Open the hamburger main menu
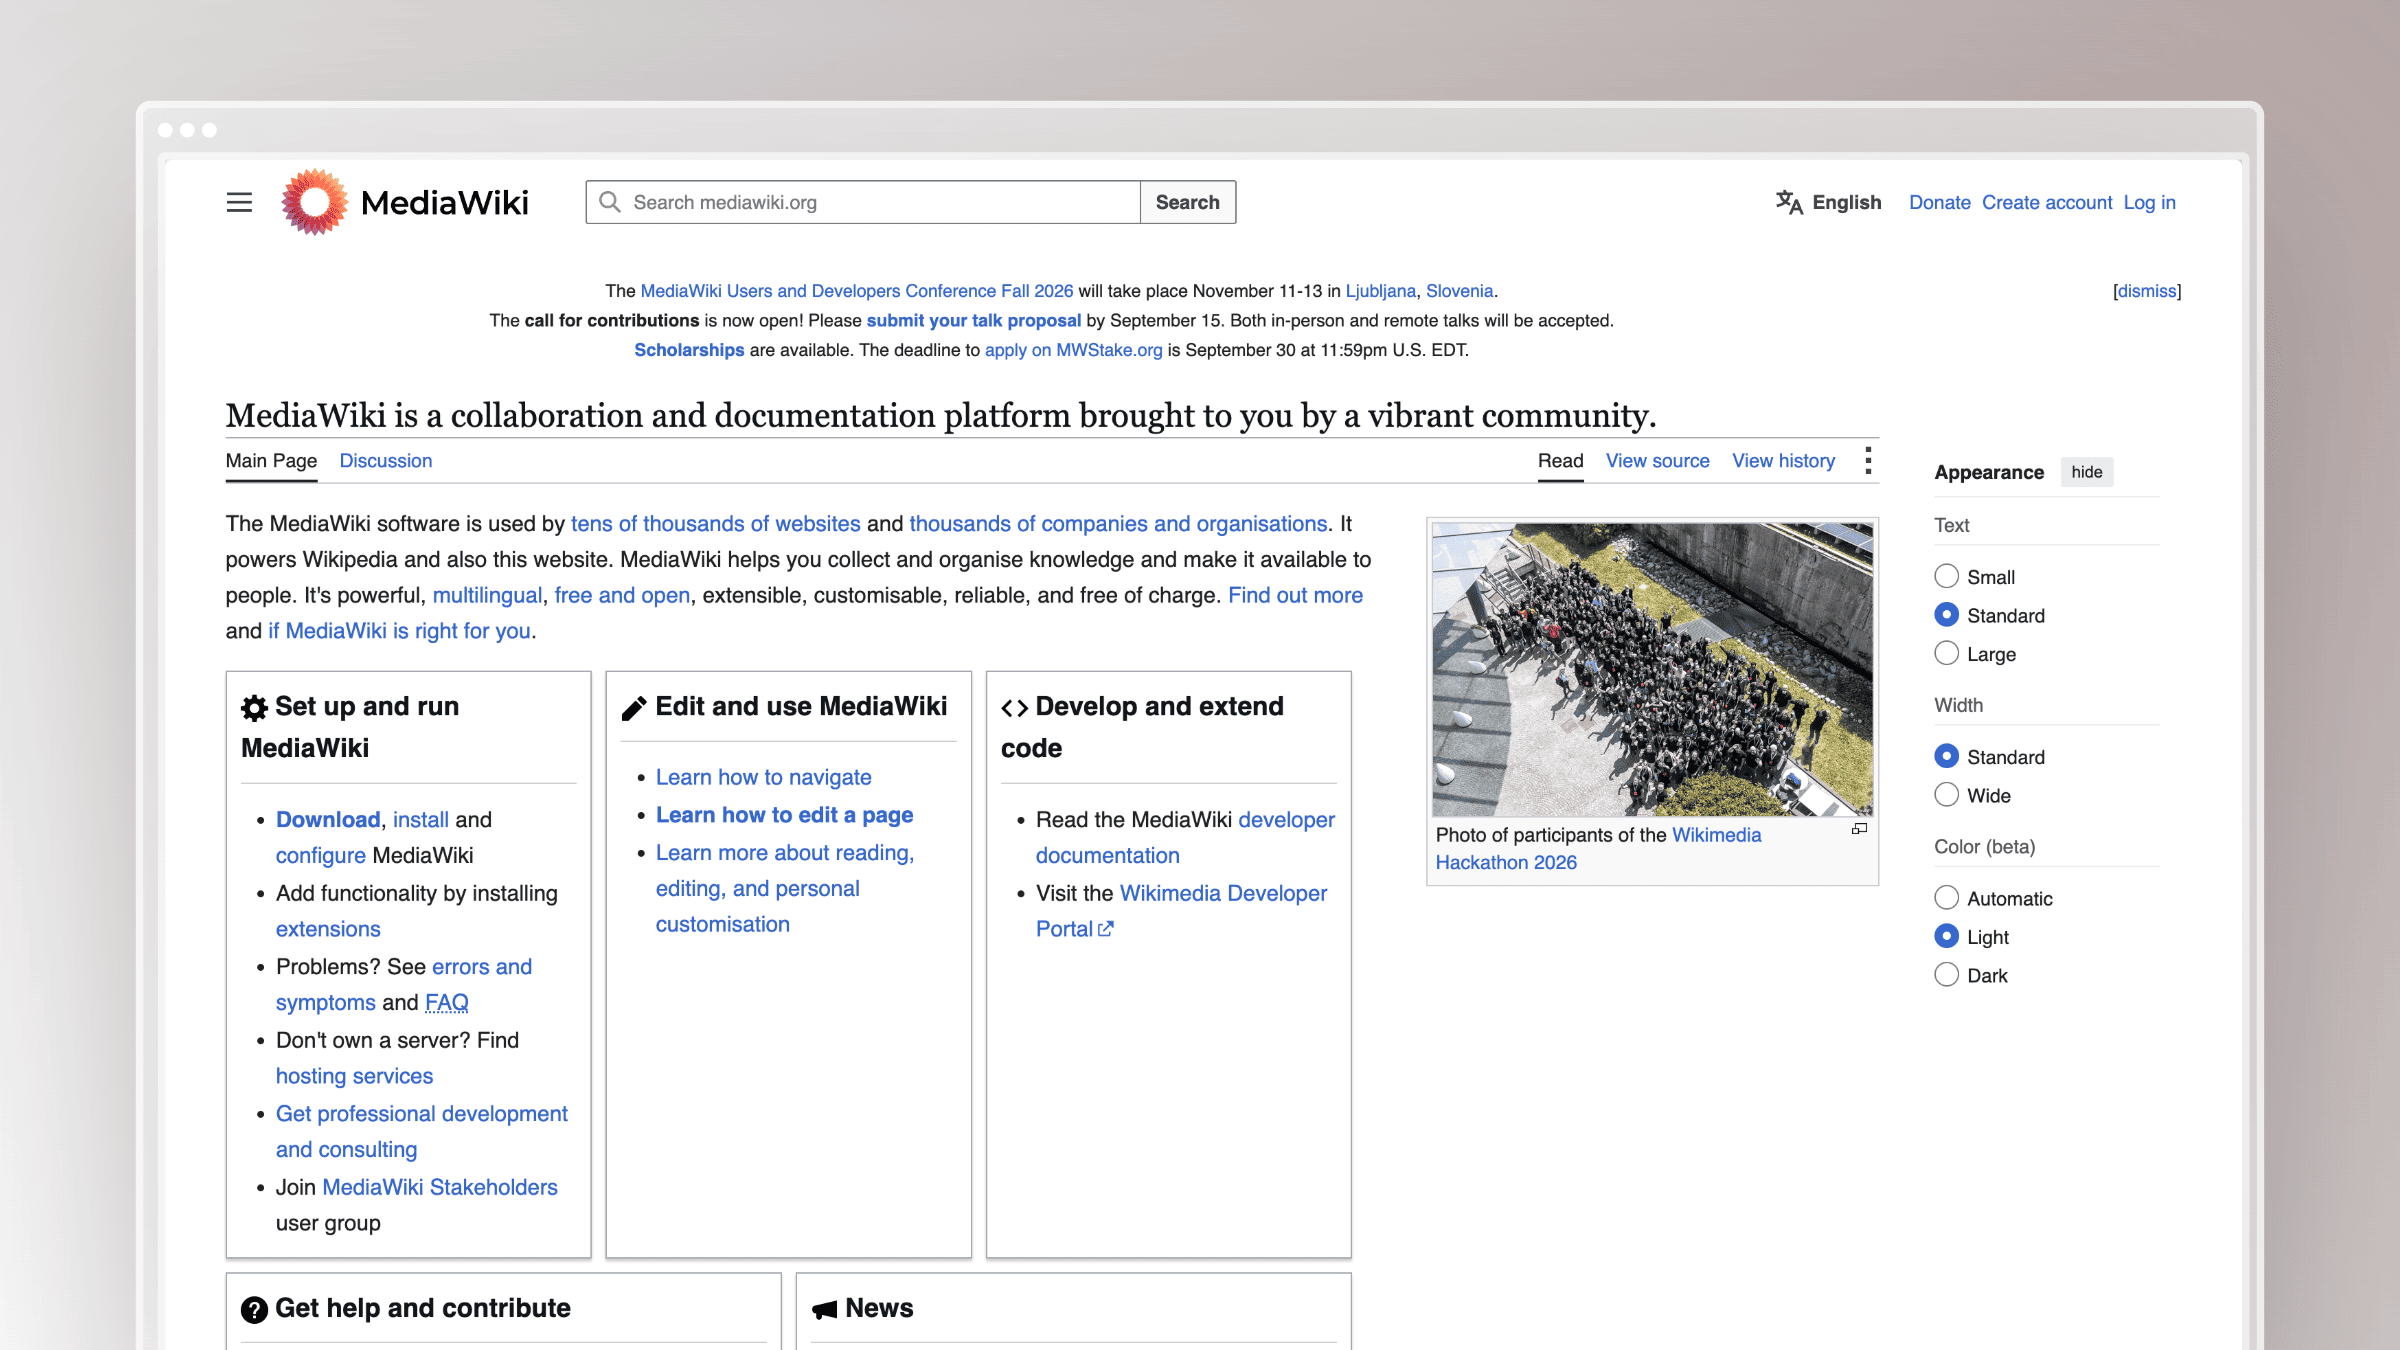The width and height of the screenshot is (2400, 1350). [239, 202]
